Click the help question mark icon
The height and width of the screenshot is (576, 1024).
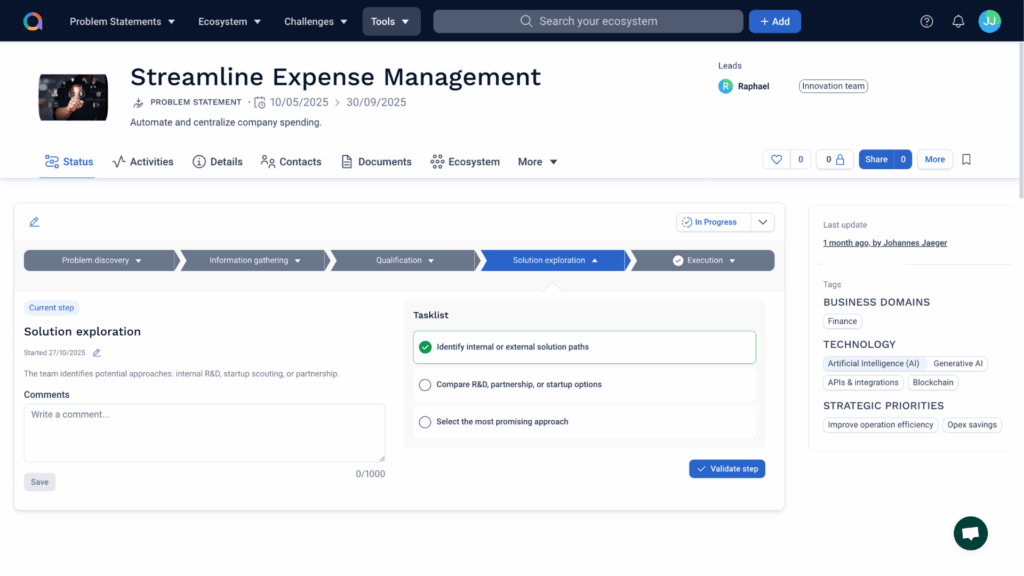point(926,20)
